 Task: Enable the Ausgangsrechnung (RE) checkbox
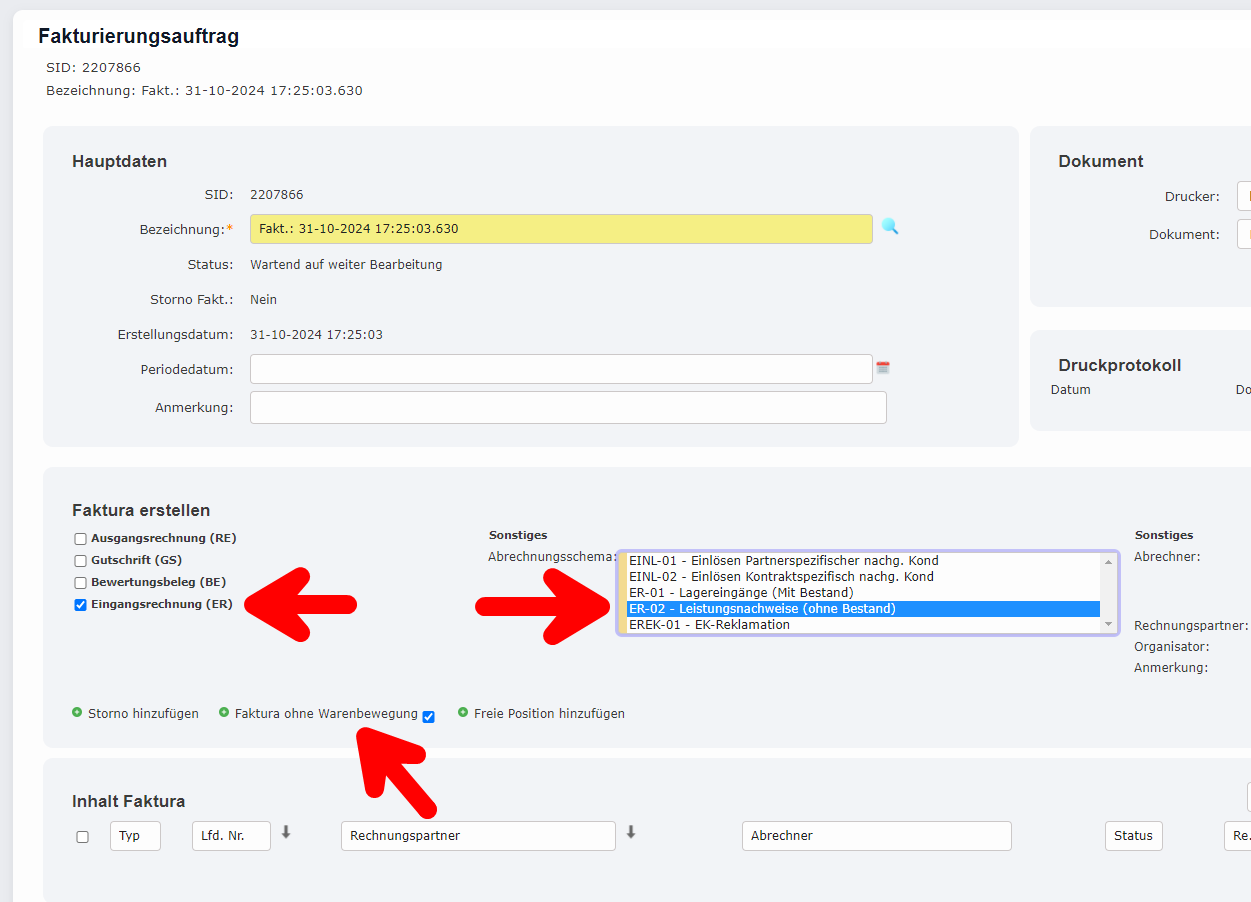coord(79,538)
